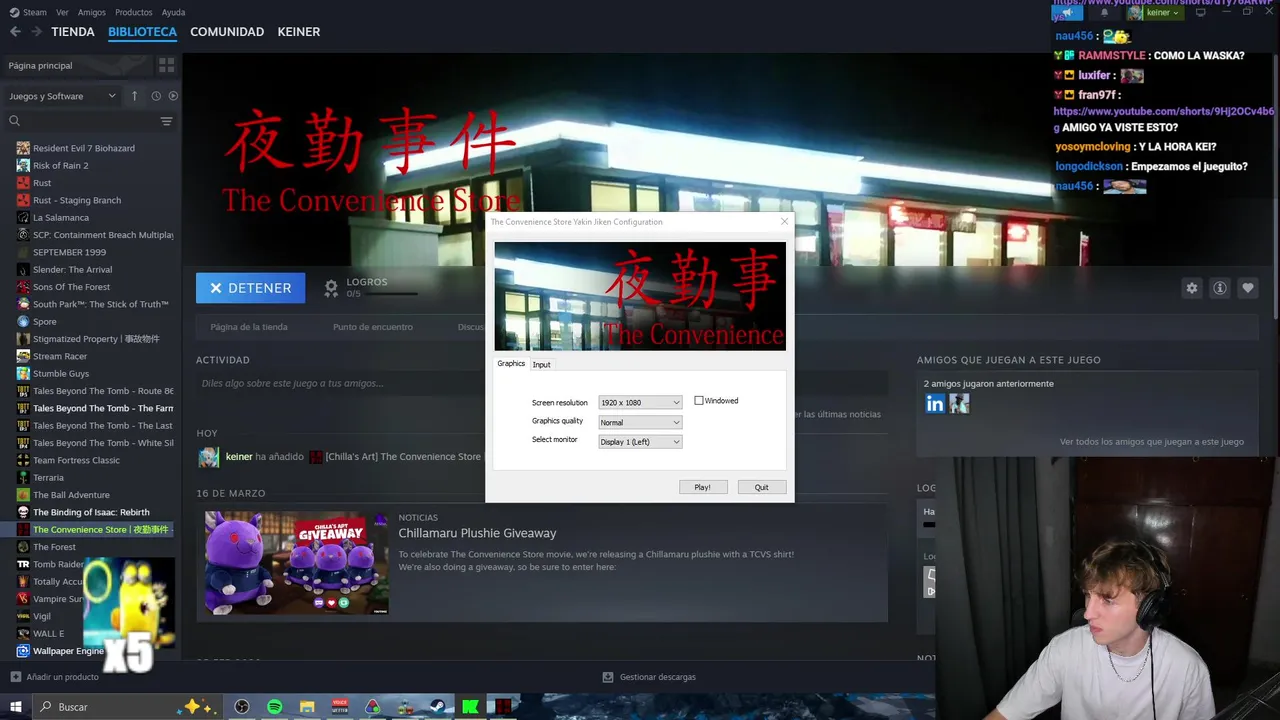The height and width of the screenshot is (720, 1280).
Task: Open Voicemeeter from the taskbar
Action: [x=340, y=707]
